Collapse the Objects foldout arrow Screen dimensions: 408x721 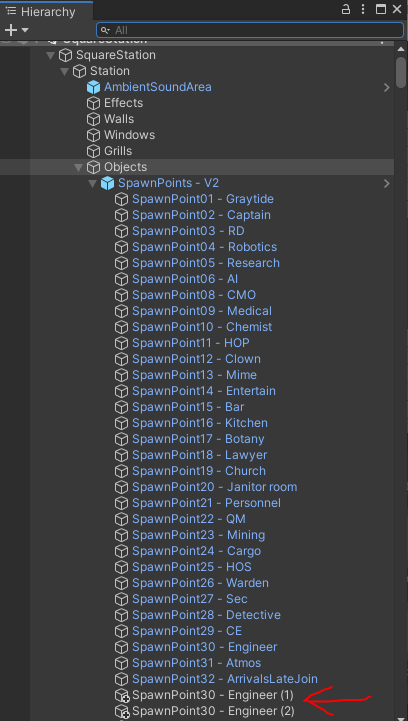[79, 167]
